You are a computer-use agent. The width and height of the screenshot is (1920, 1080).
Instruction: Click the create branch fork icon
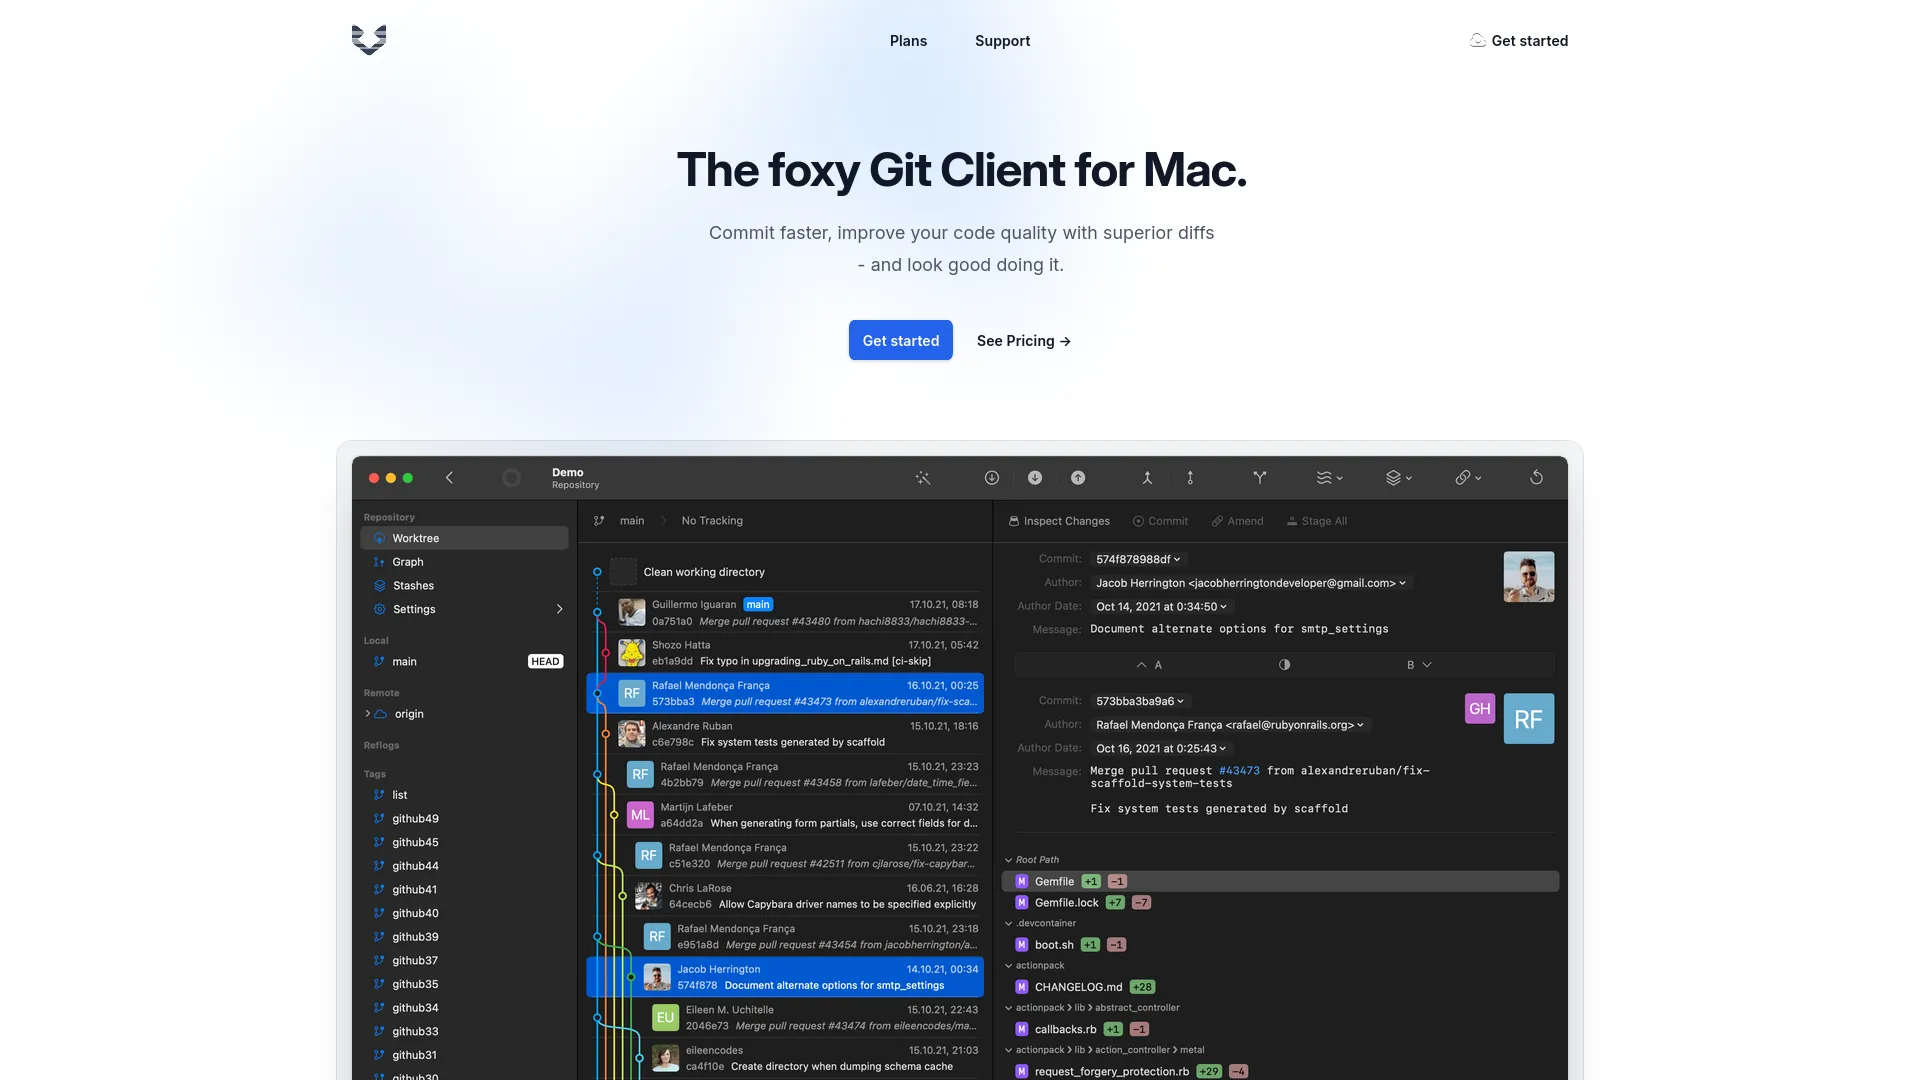[x=1260, y=478]
